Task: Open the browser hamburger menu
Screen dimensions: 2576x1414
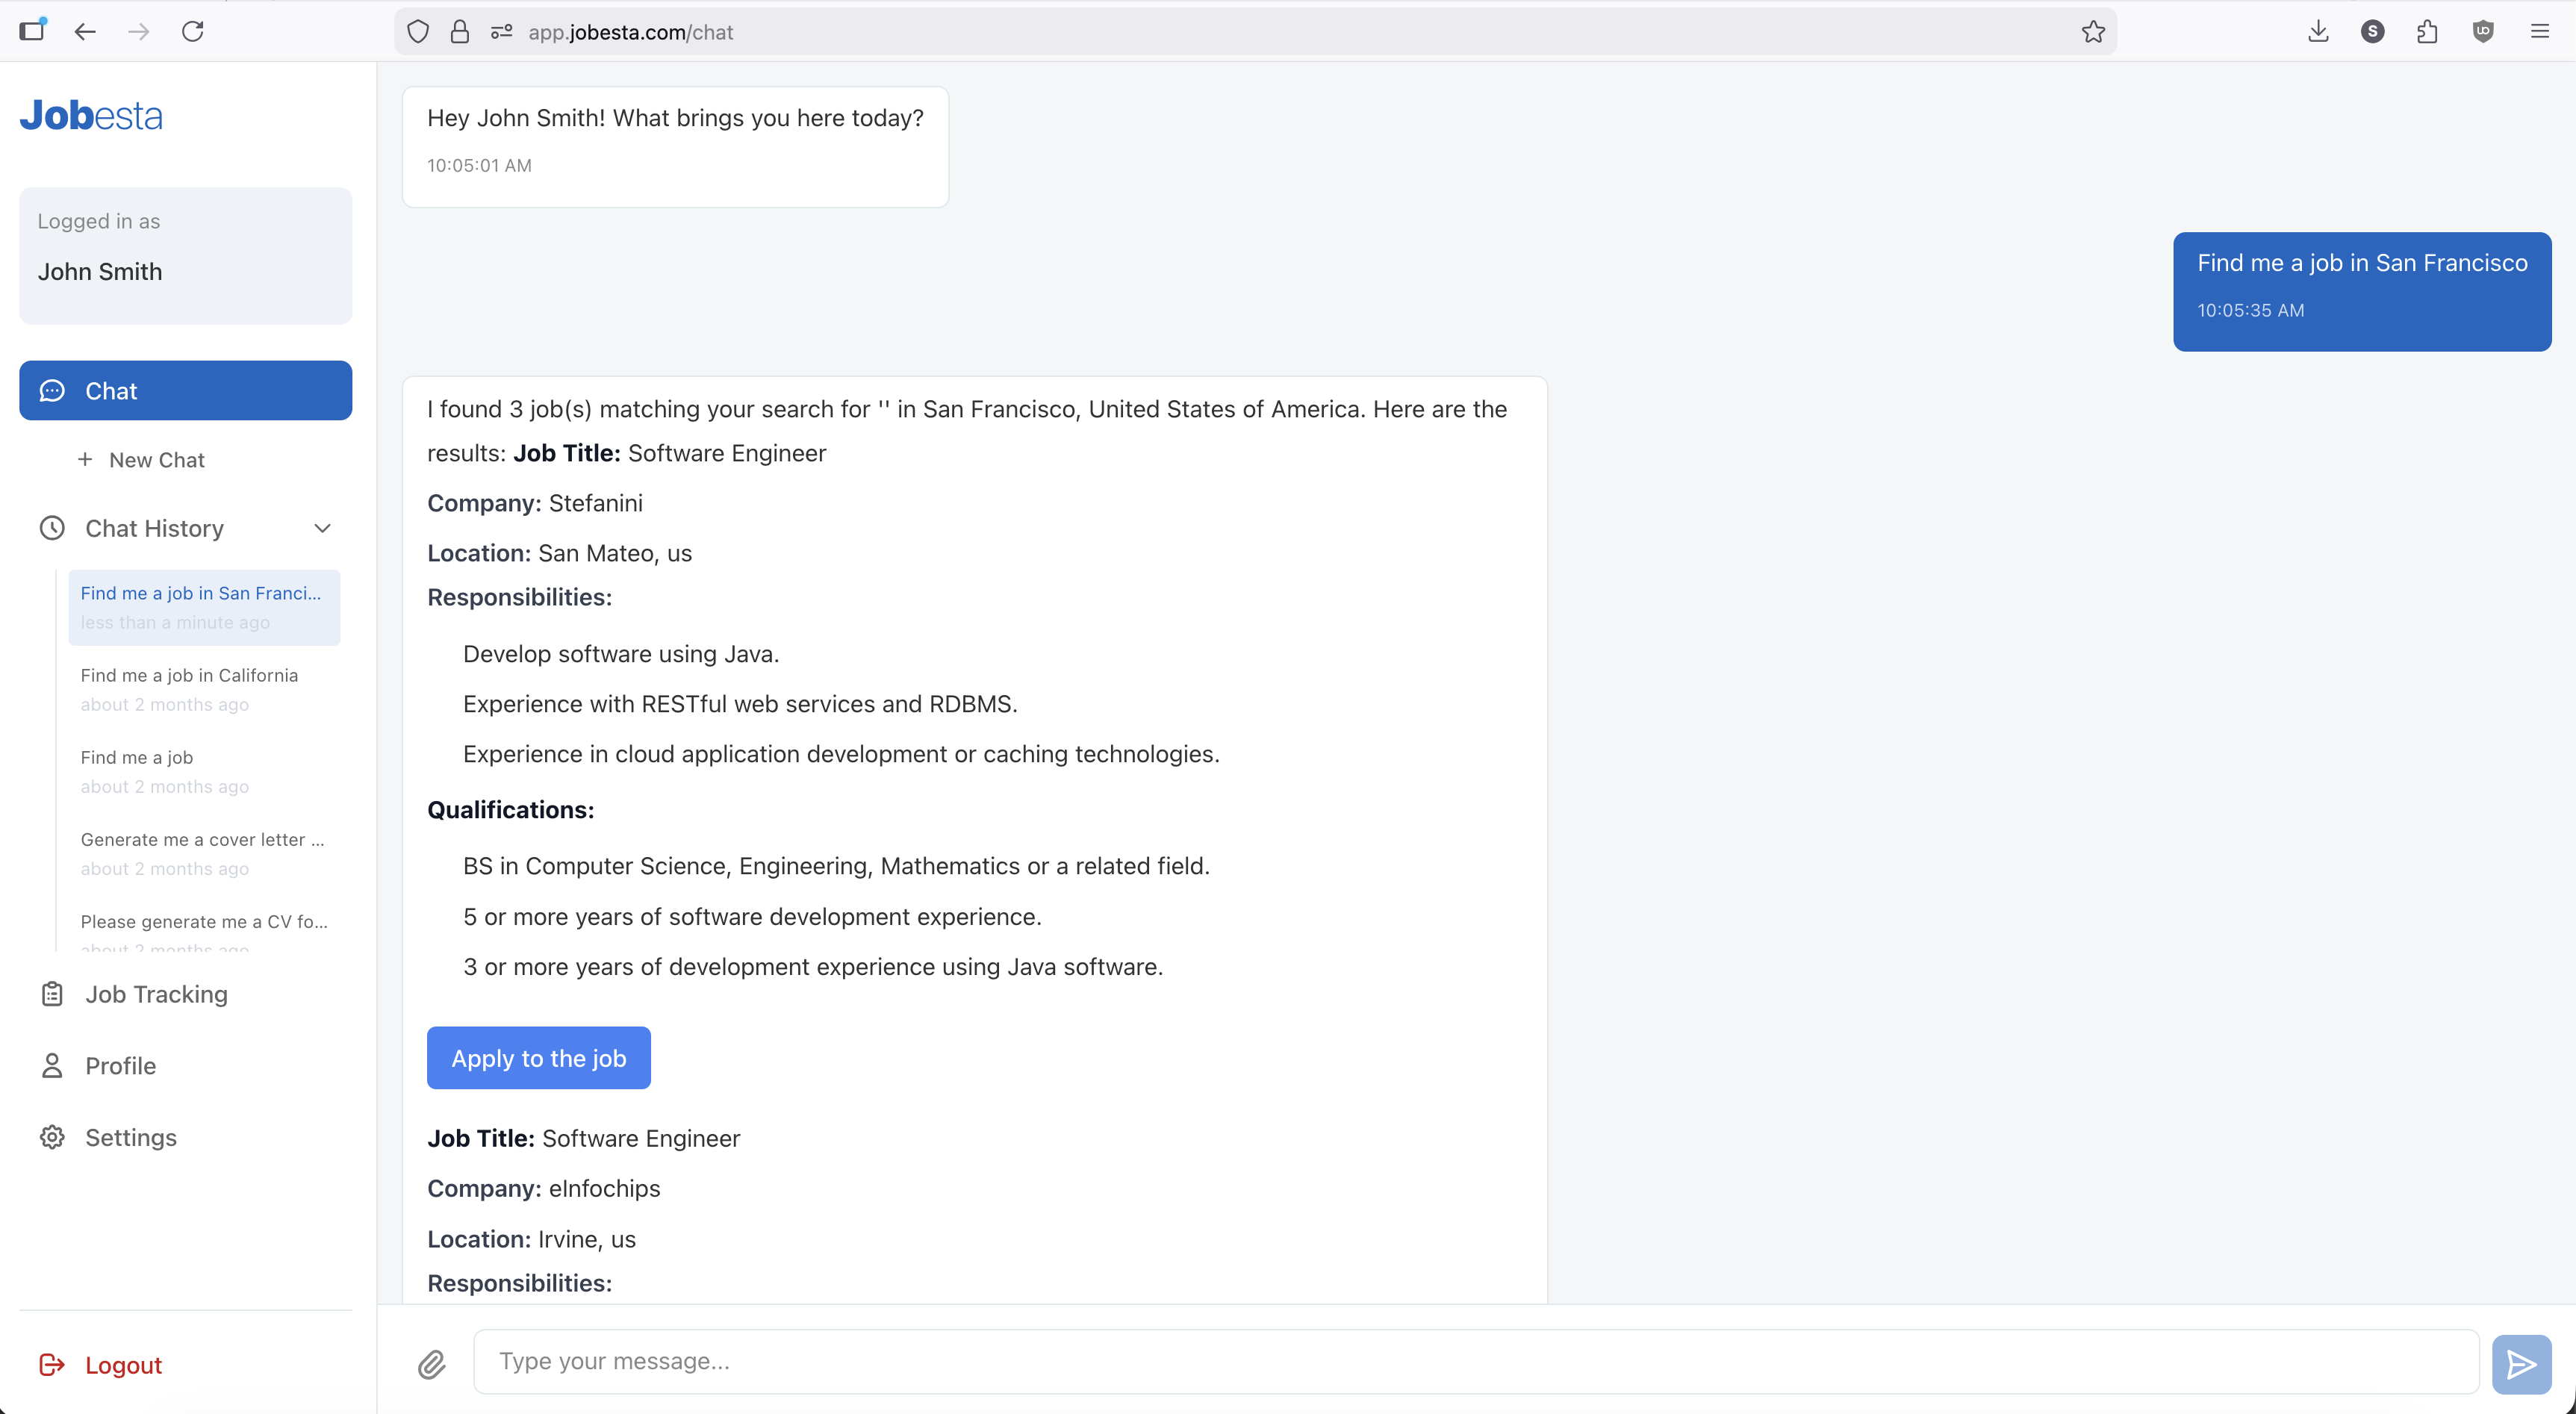Action: 2540,31
